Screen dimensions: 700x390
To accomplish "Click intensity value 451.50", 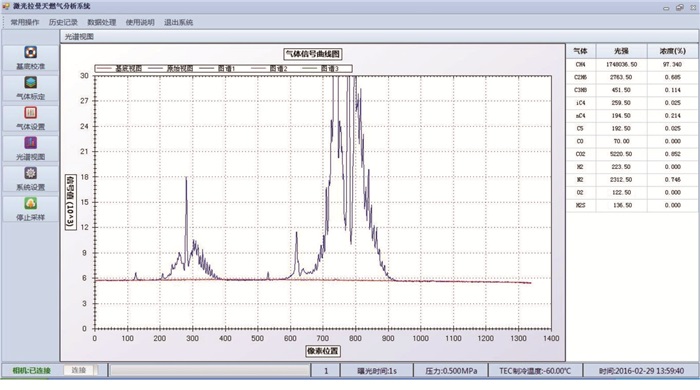I will point(621,90).
